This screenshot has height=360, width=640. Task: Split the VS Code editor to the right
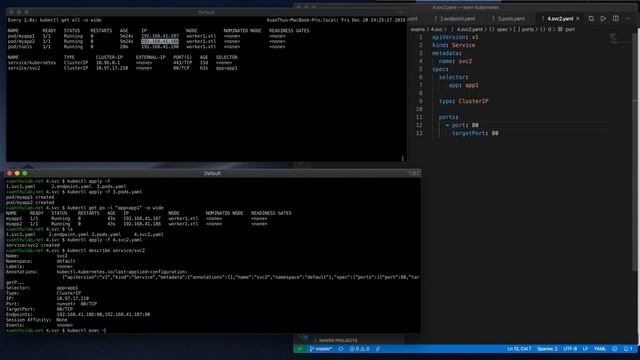point(616,18)
